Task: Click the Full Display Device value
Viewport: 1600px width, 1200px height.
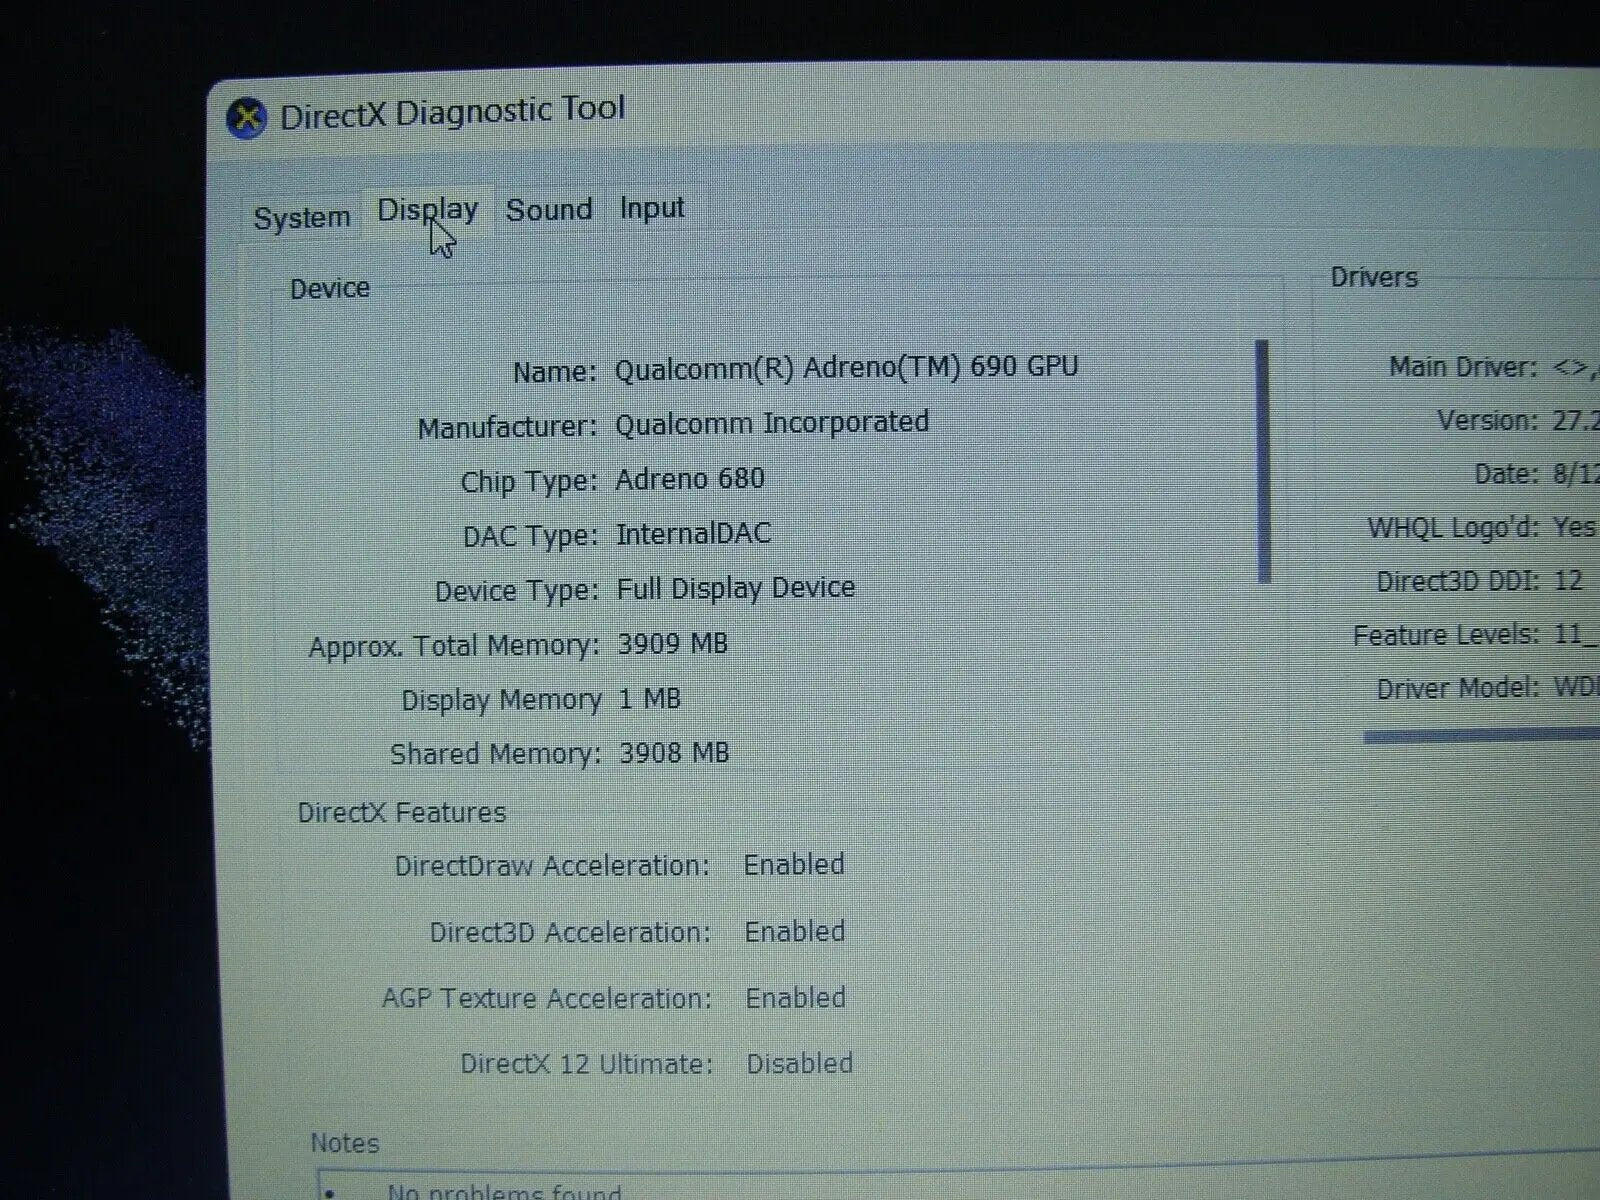Action: coord(736,588)
